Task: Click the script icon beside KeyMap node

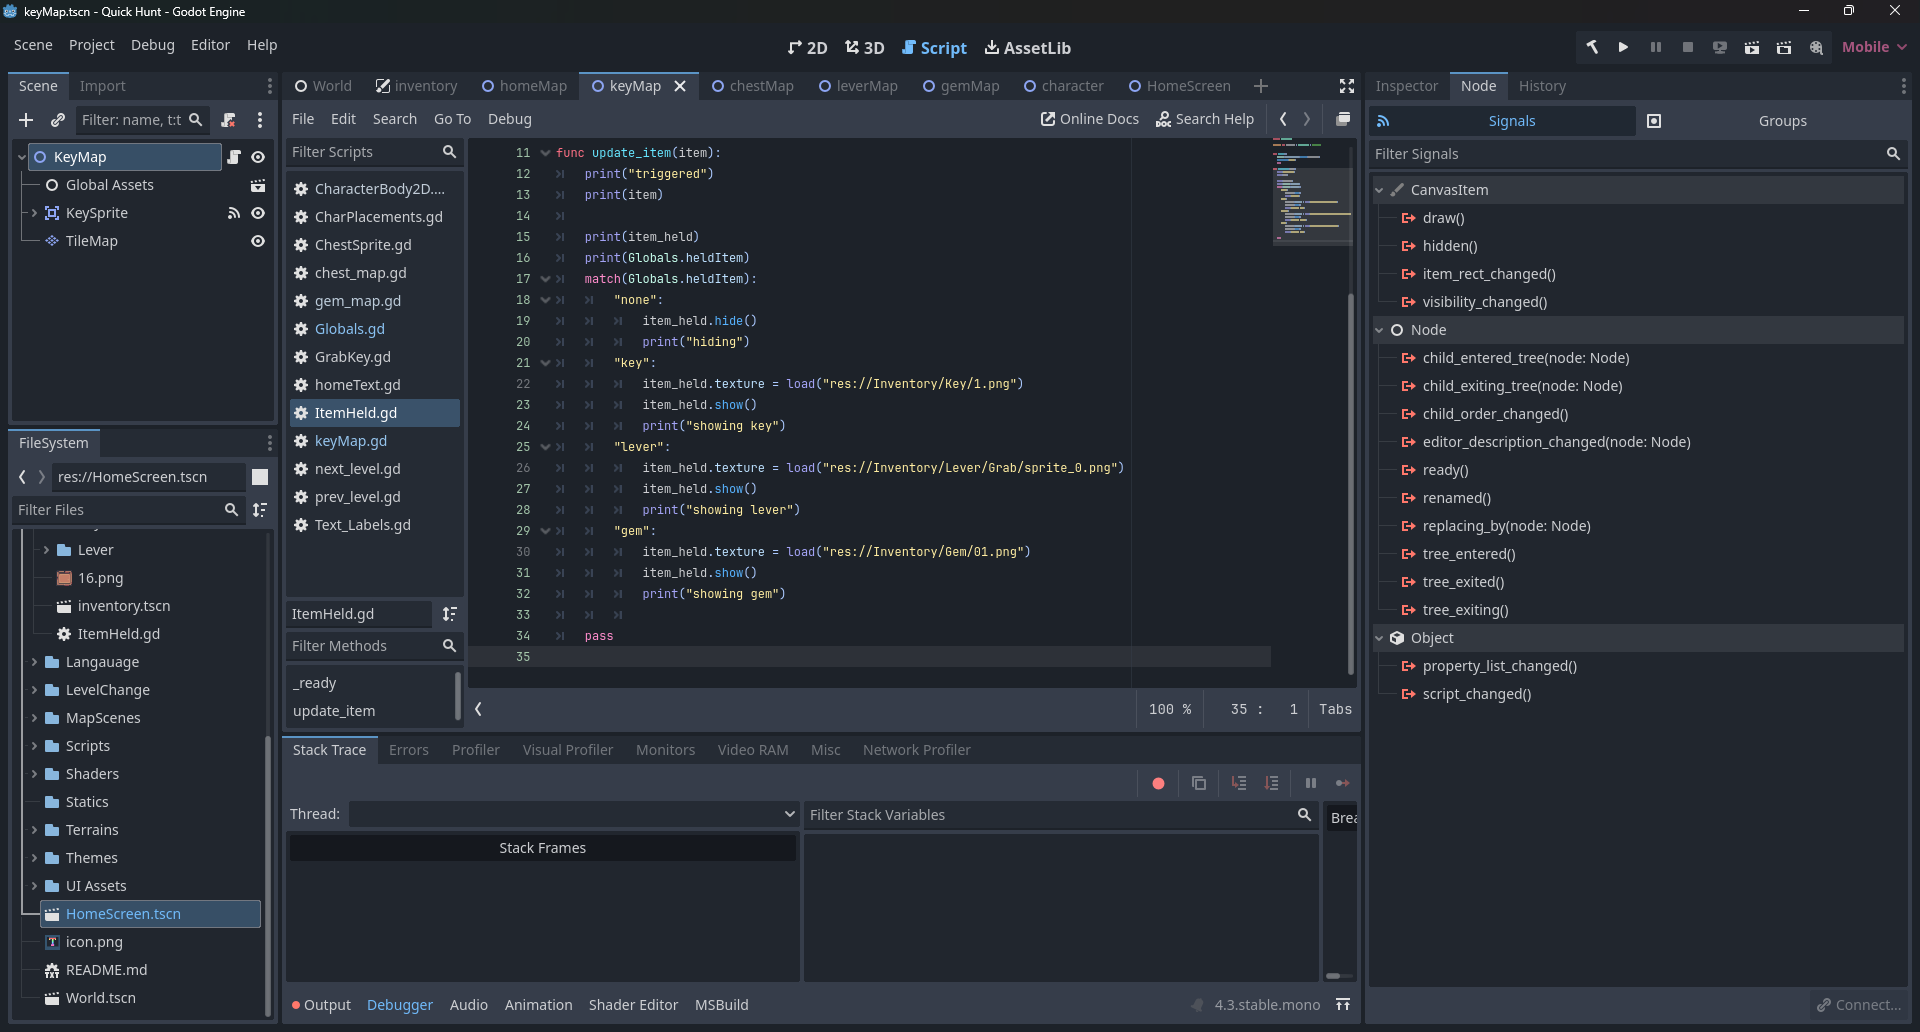Action: pyautogui.click(x=234, y=157)
